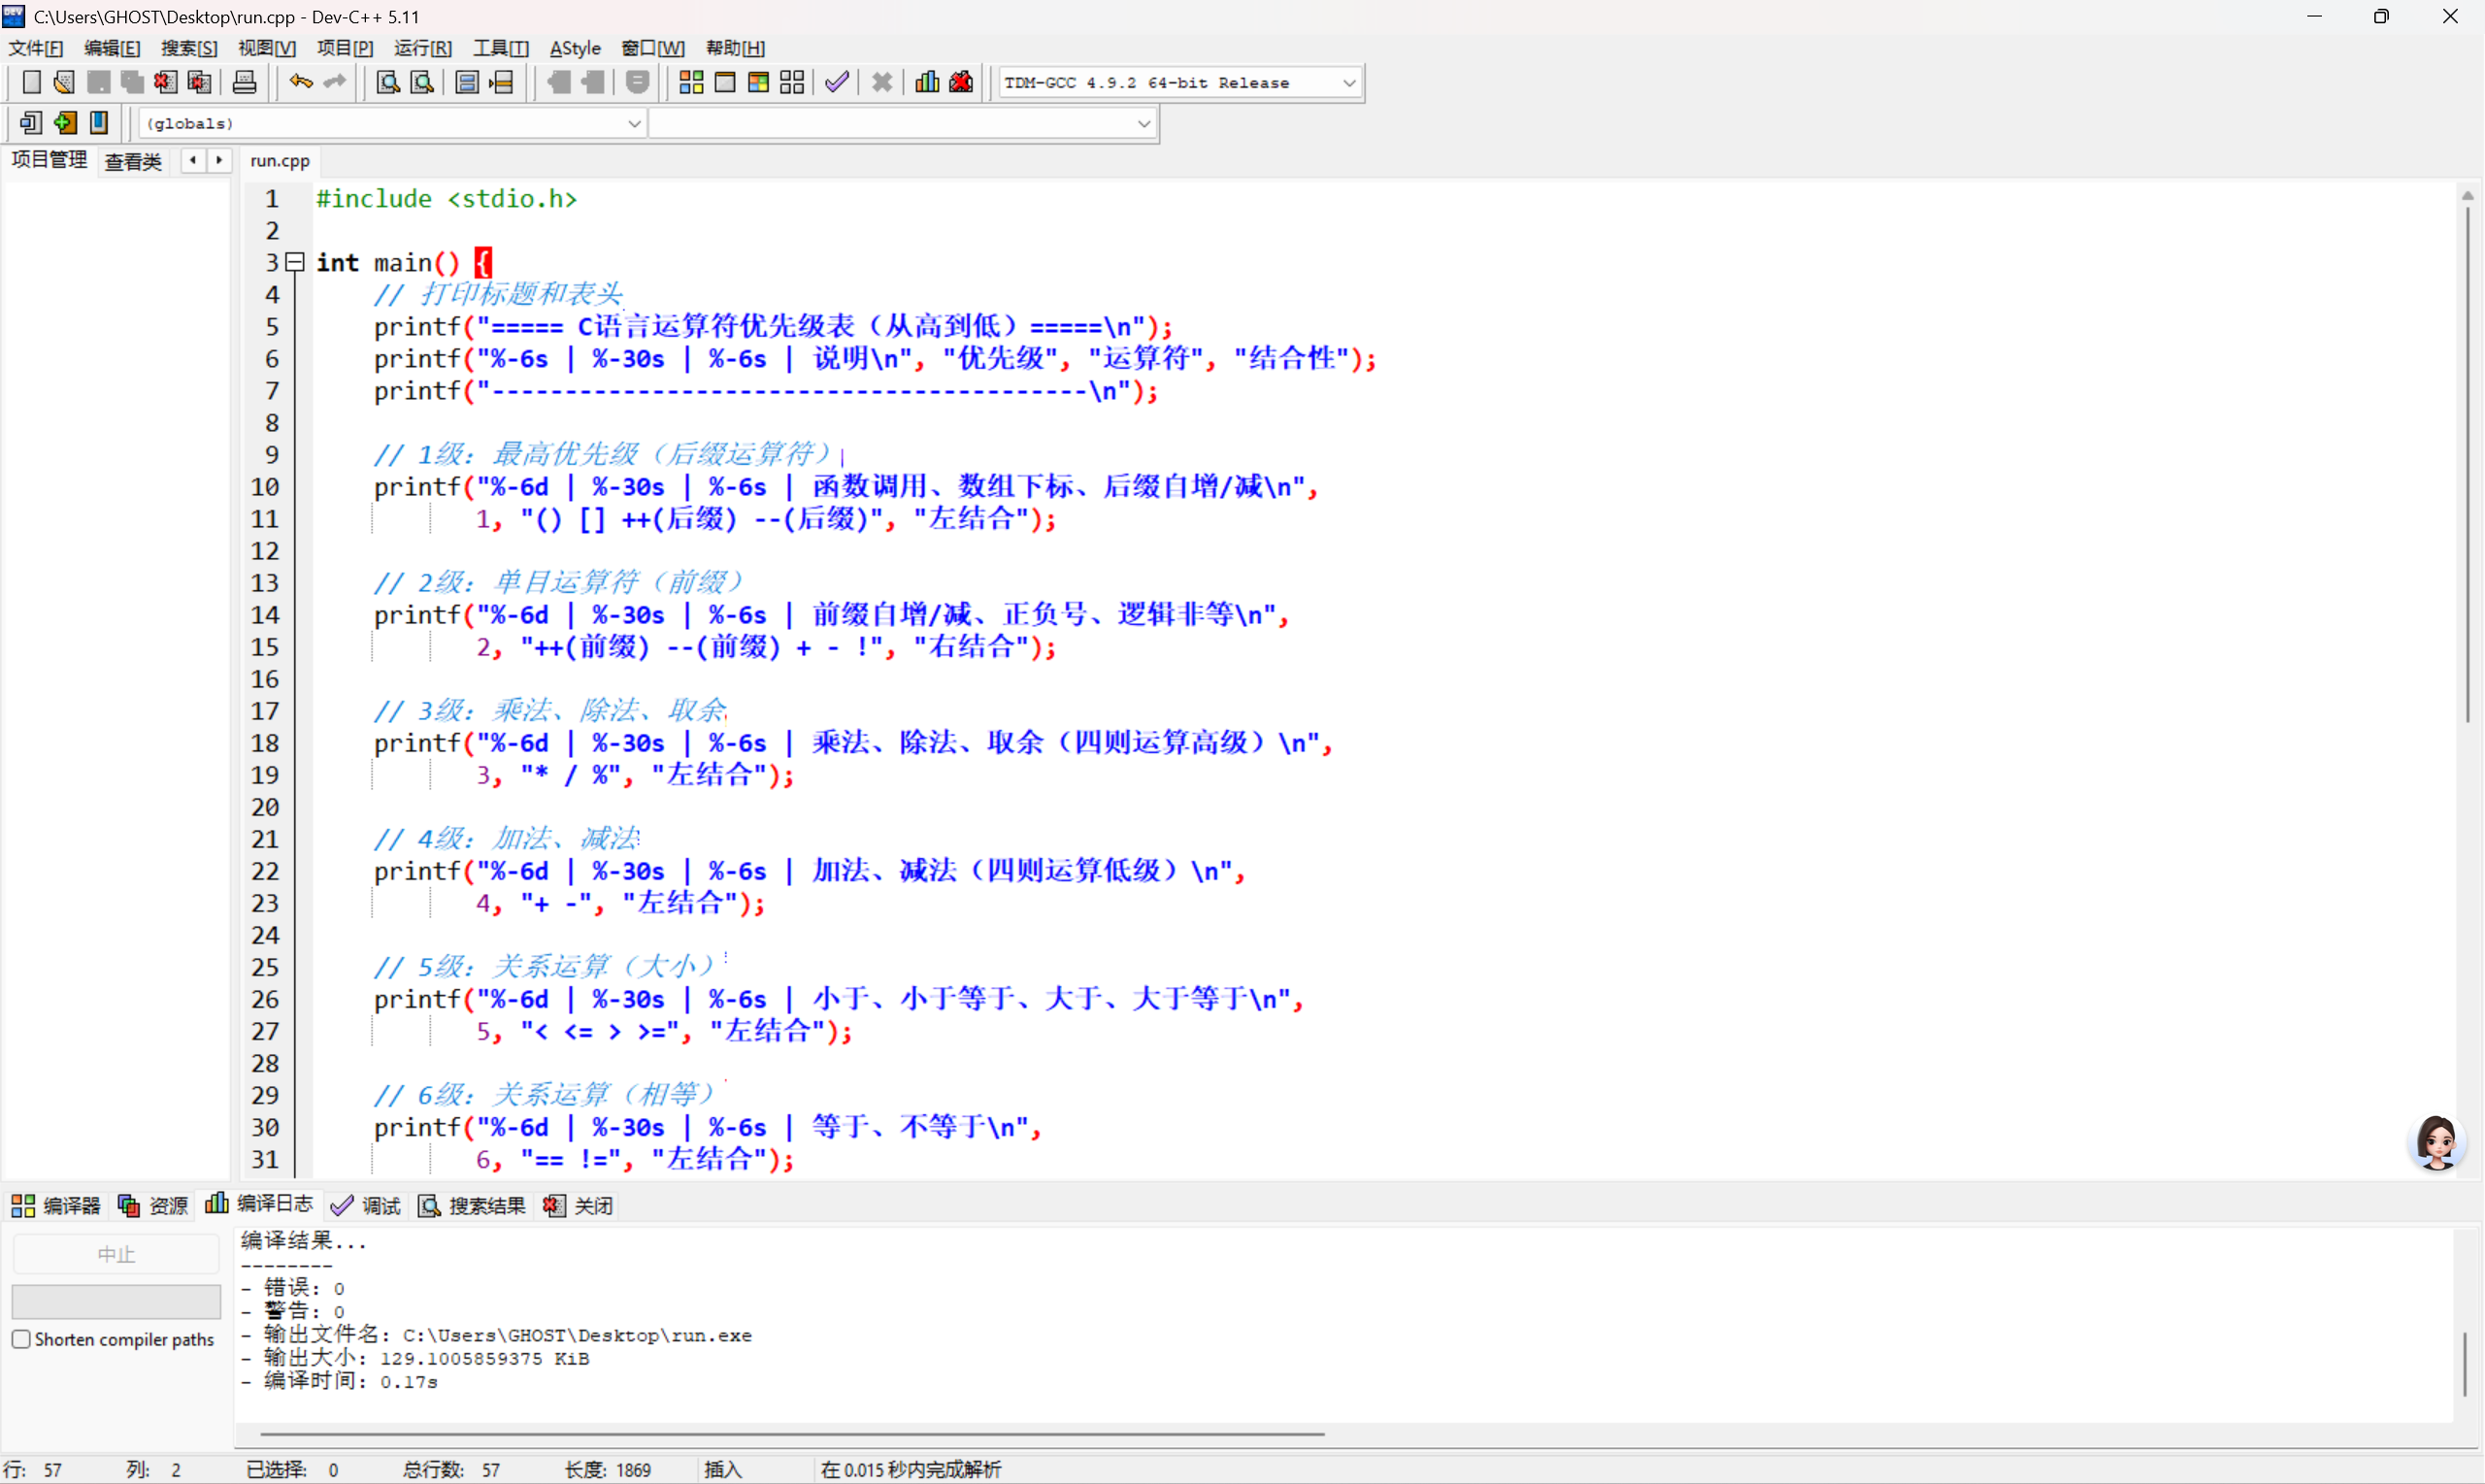Open the TDM-GCC compiler set dropdown
2485x1484 pixels.
[1348, 83]
